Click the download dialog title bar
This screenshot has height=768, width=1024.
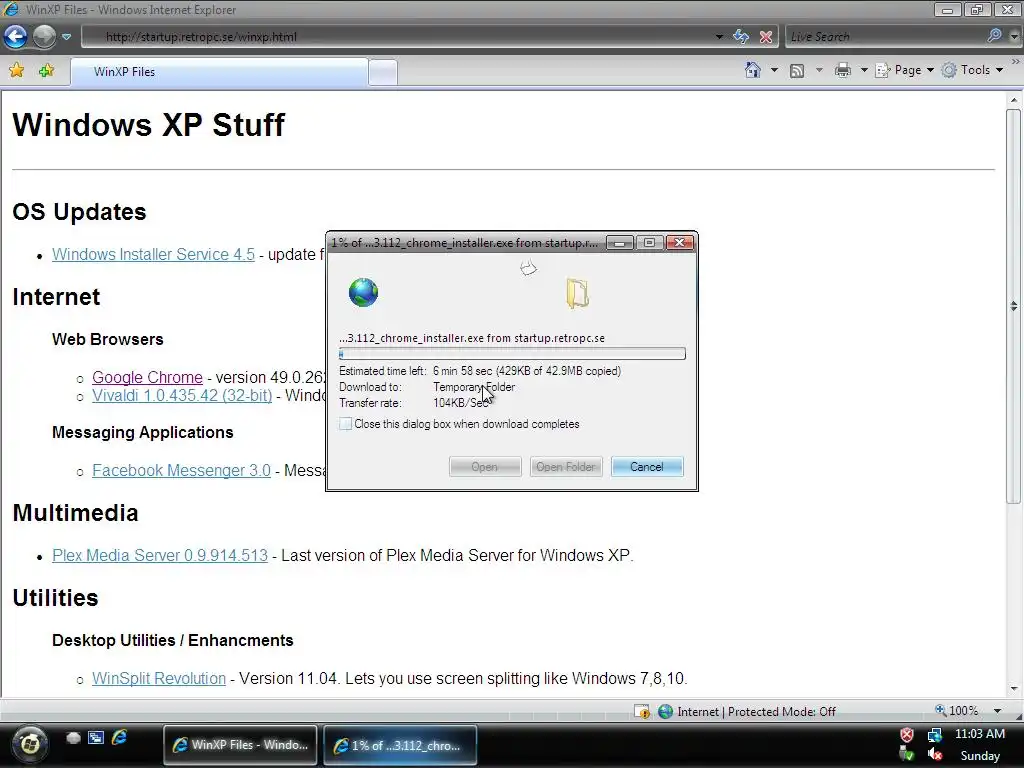(465, 243)
